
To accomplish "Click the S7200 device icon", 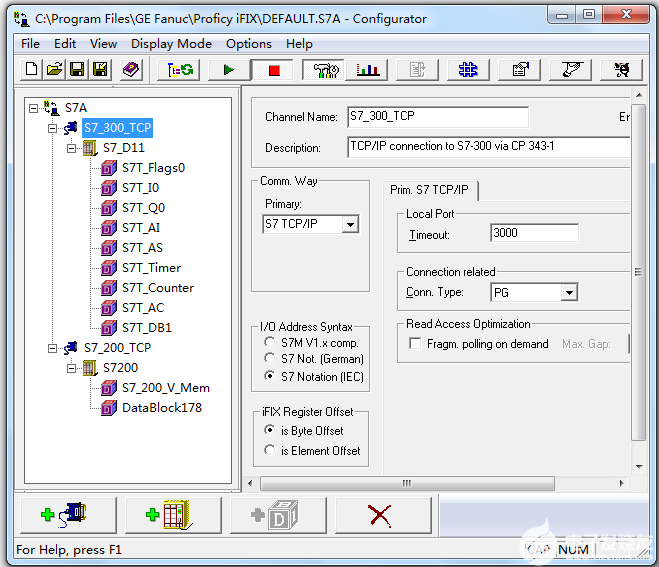I will point(90,368).
